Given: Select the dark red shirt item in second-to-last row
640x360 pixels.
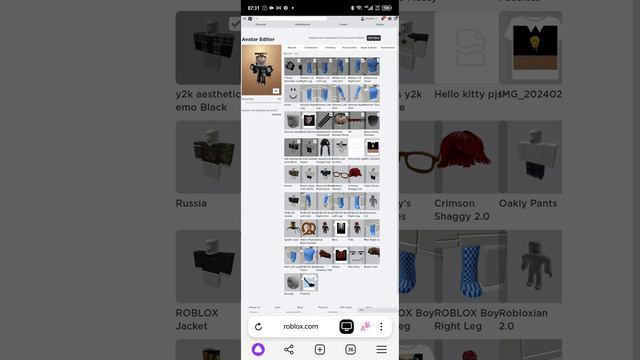Looking at the screenshot, I should point(340,256).
